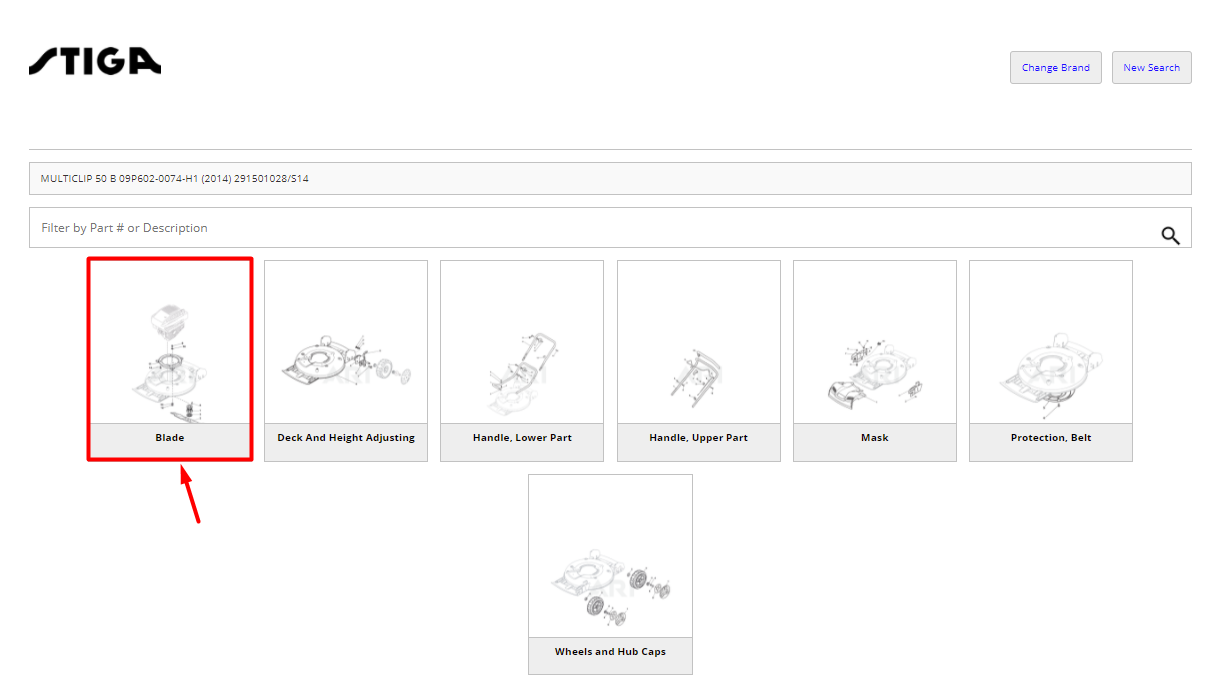The height and width of the screenshot is (680, 1224).
Task: Click the STIGA logo
Action: coord(95,61)
